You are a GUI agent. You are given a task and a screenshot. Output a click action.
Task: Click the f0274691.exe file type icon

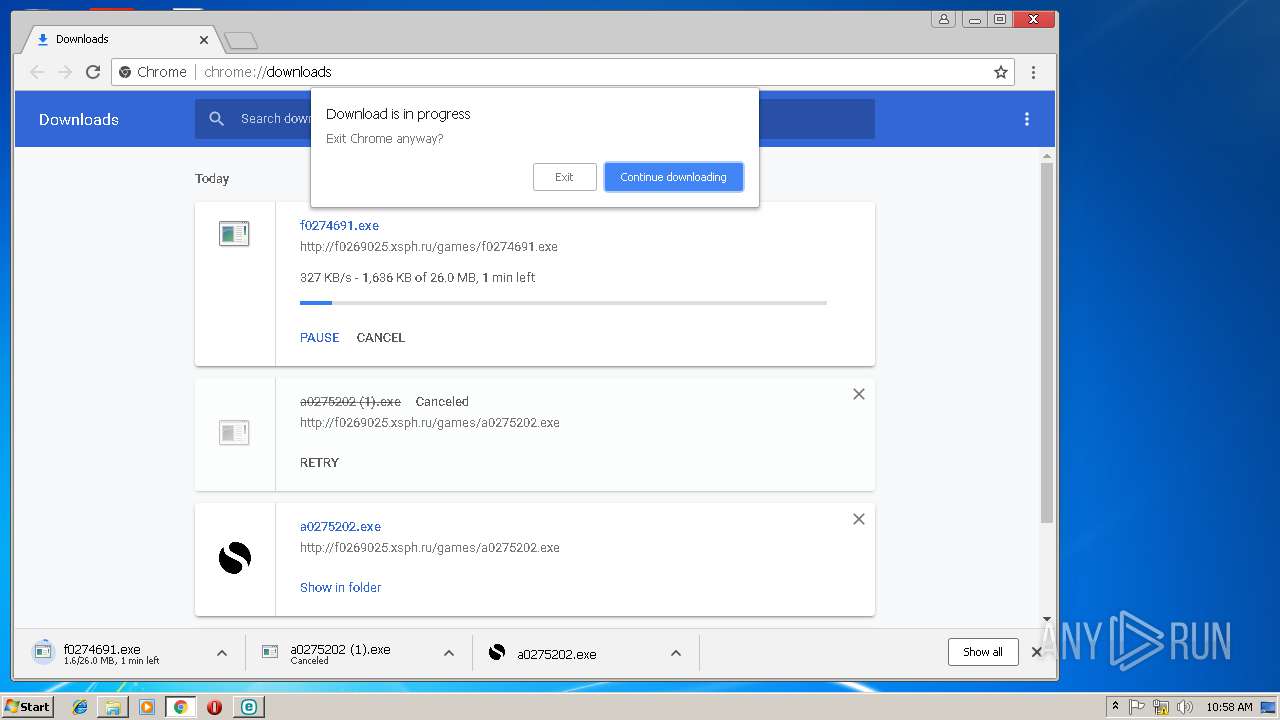pyautogui.click(x=234, y=234)
